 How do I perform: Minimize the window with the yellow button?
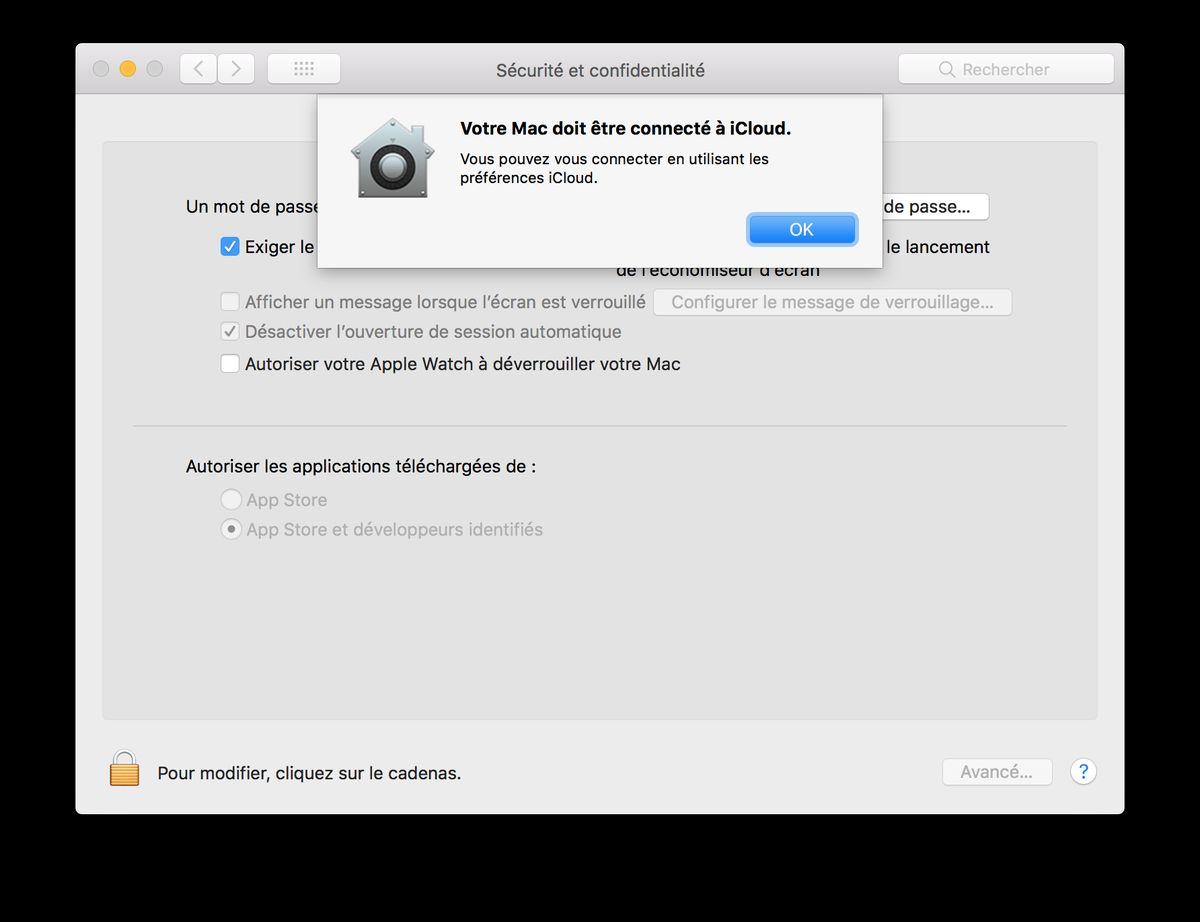coord(127,69)
